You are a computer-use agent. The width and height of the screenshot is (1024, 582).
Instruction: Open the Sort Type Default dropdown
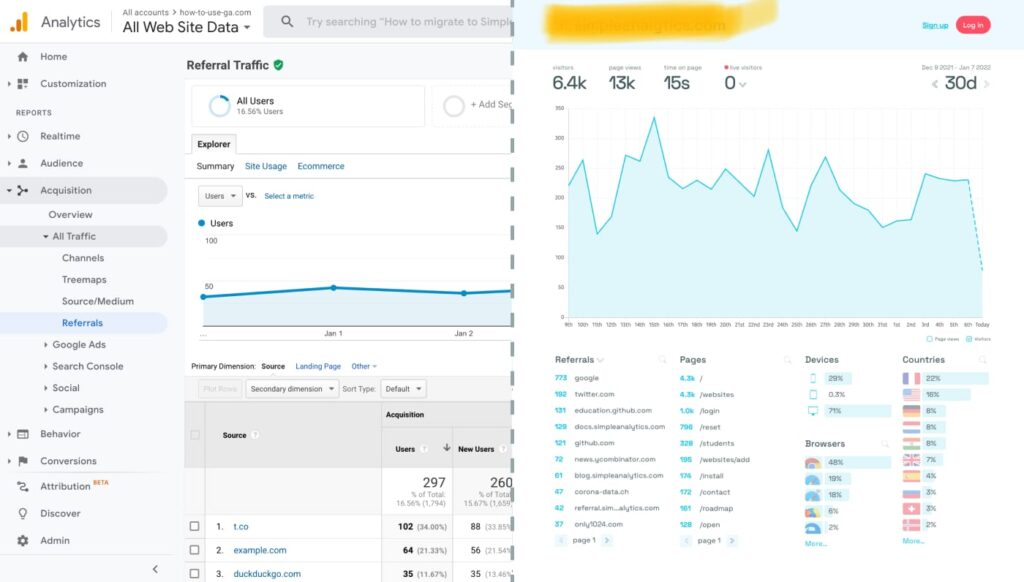(x=403, y=389)
